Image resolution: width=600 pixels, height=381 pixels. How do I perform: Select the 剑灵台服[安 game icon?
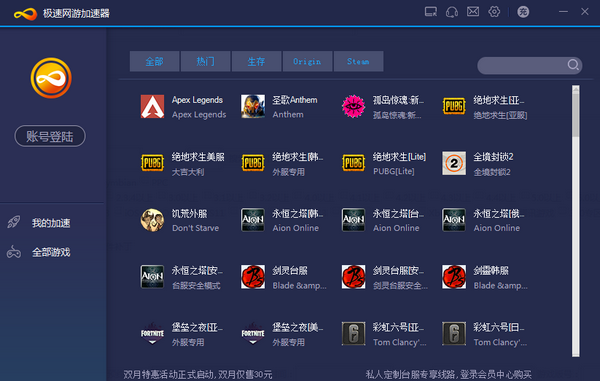coord(353,277)
